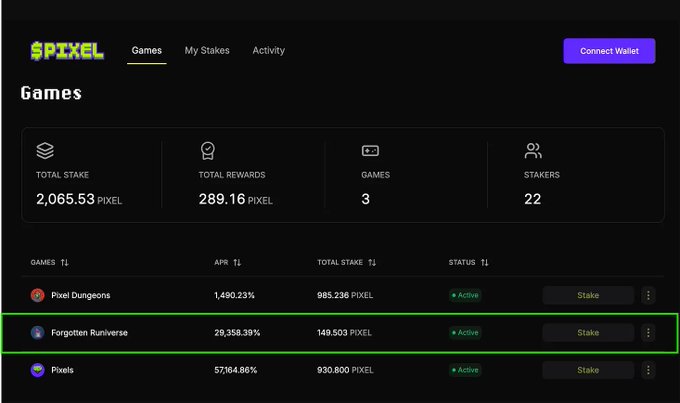Sort the table by Total Stake arrows
The image size is (680, 403).
point(372,262)
